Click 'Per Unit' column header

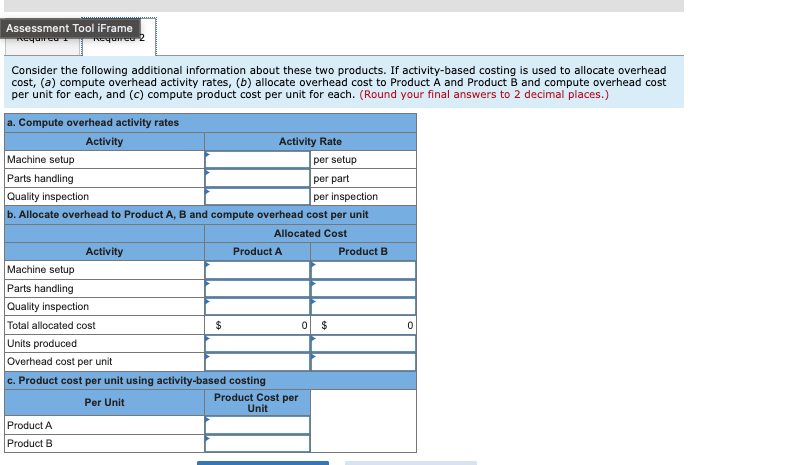point(104,403)
